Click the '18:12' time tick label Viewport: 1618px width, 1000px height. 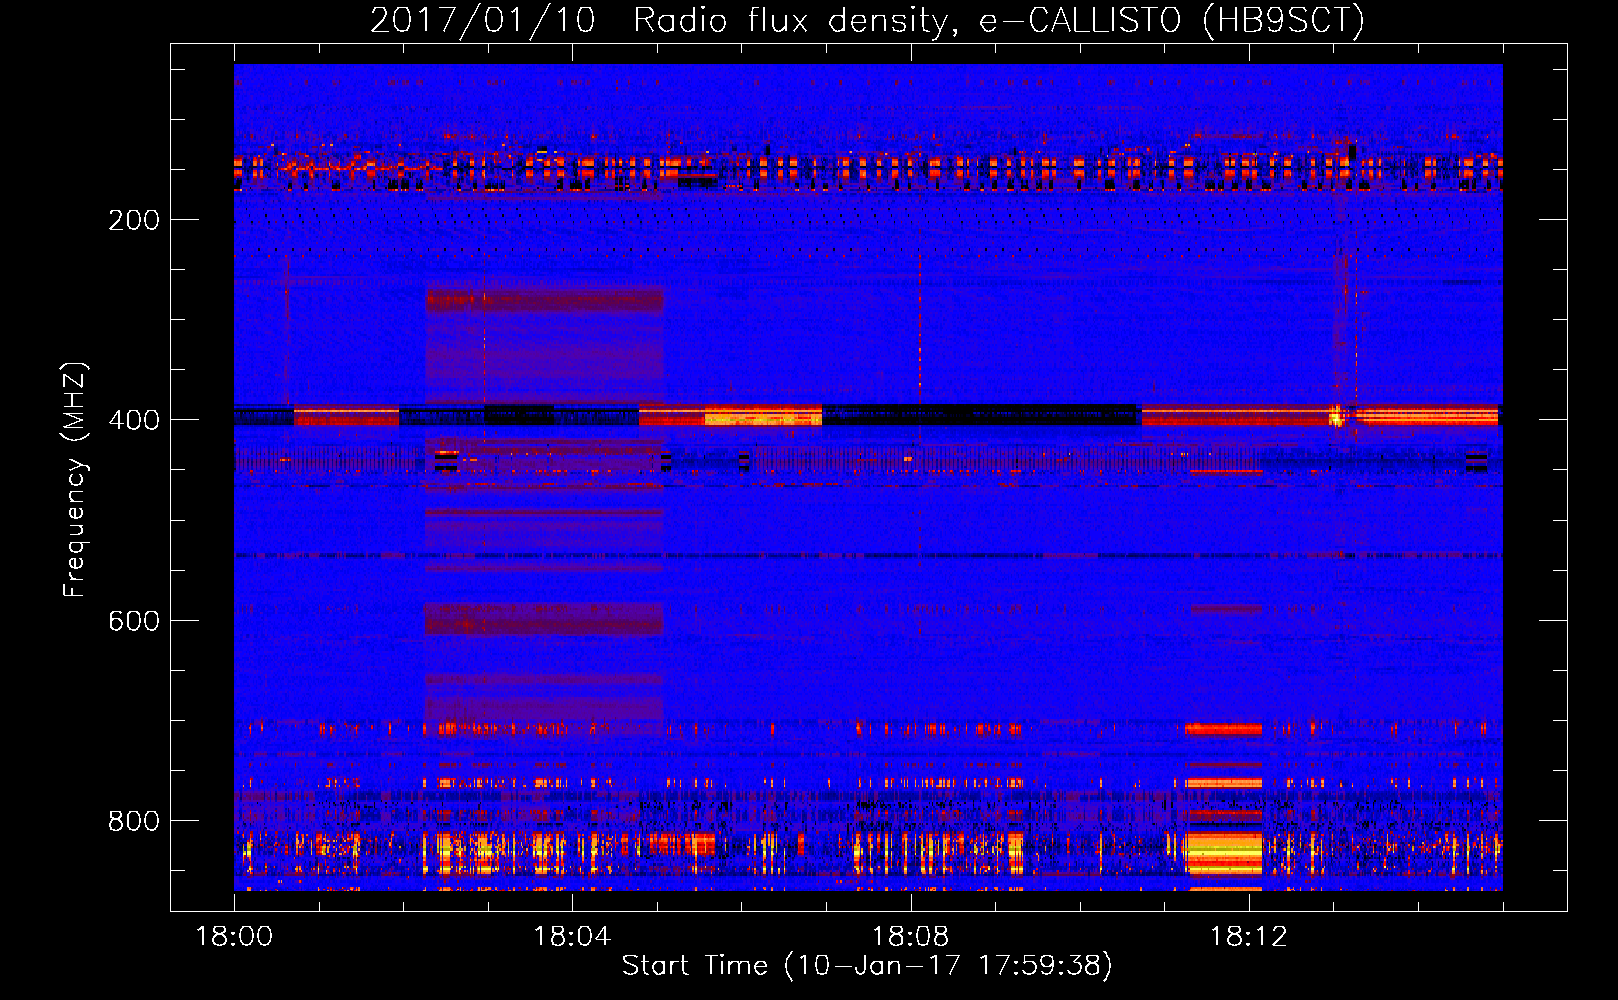pyautogui.click(x=1248, y=936)
